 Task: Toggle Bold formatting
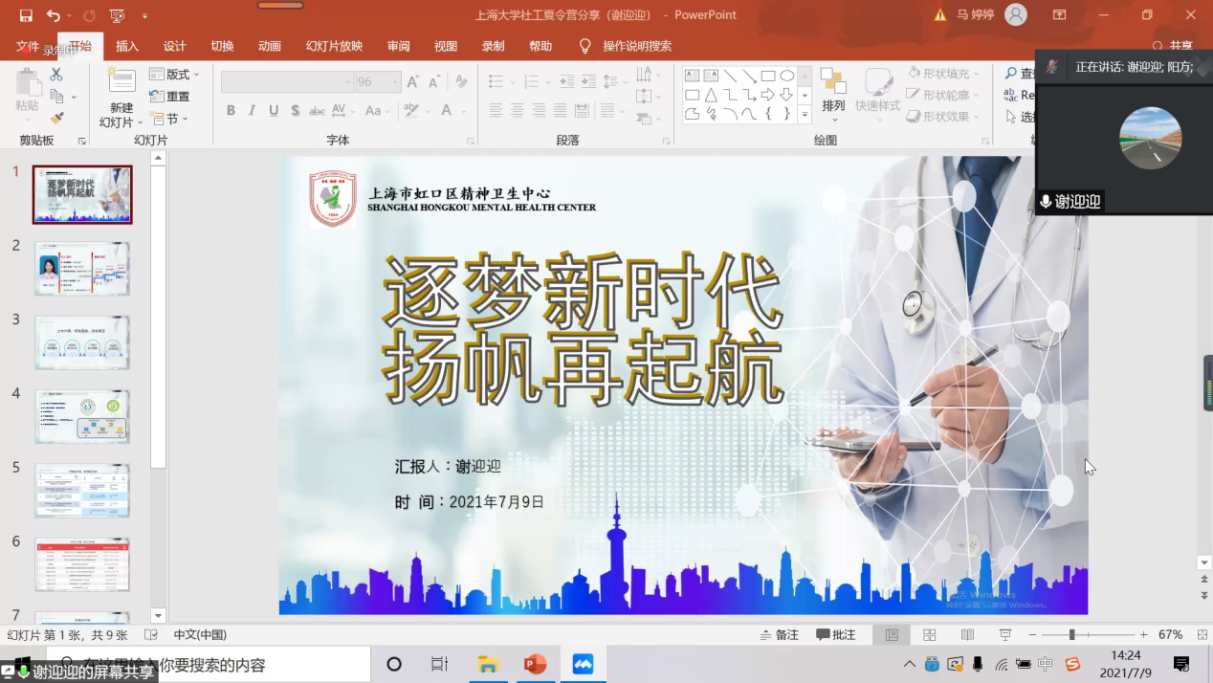[231, 111]
